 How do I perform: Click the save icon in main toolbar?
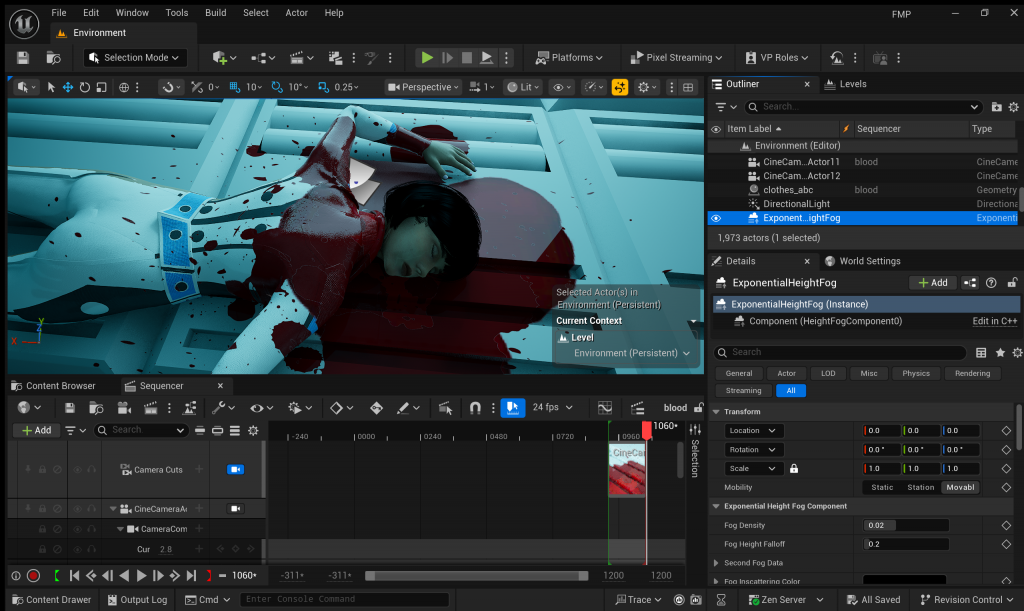click(x=23, y=58)
